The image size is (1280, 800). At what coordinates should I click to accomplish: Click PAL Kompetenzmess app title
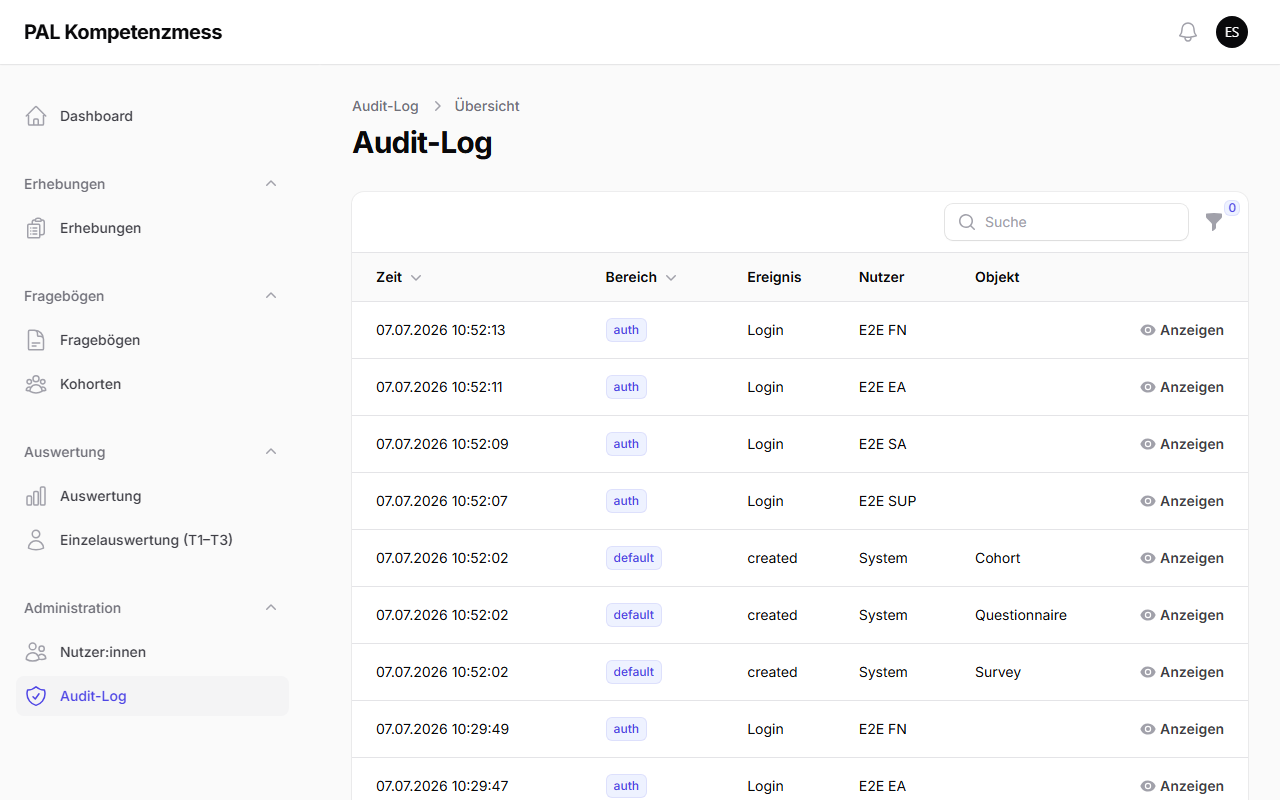[x=123, y=32]
